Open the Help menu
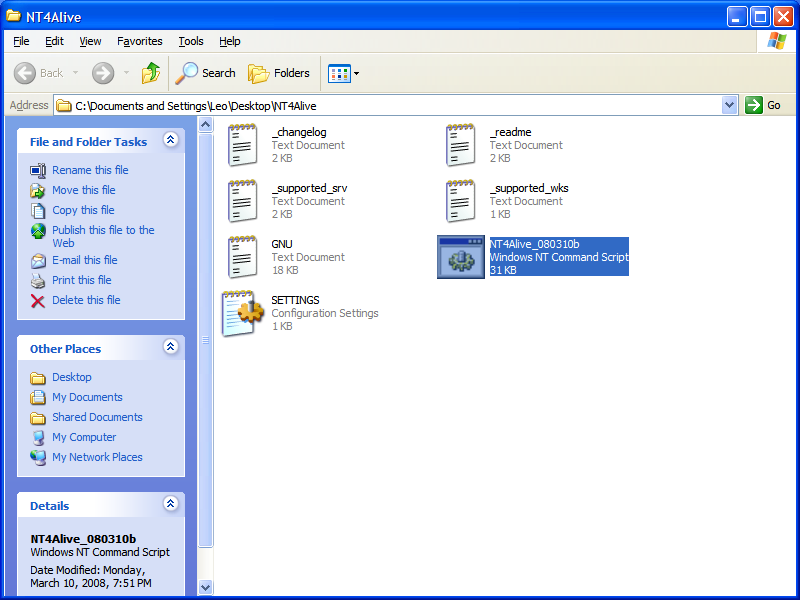 click(x=230, y=41)
